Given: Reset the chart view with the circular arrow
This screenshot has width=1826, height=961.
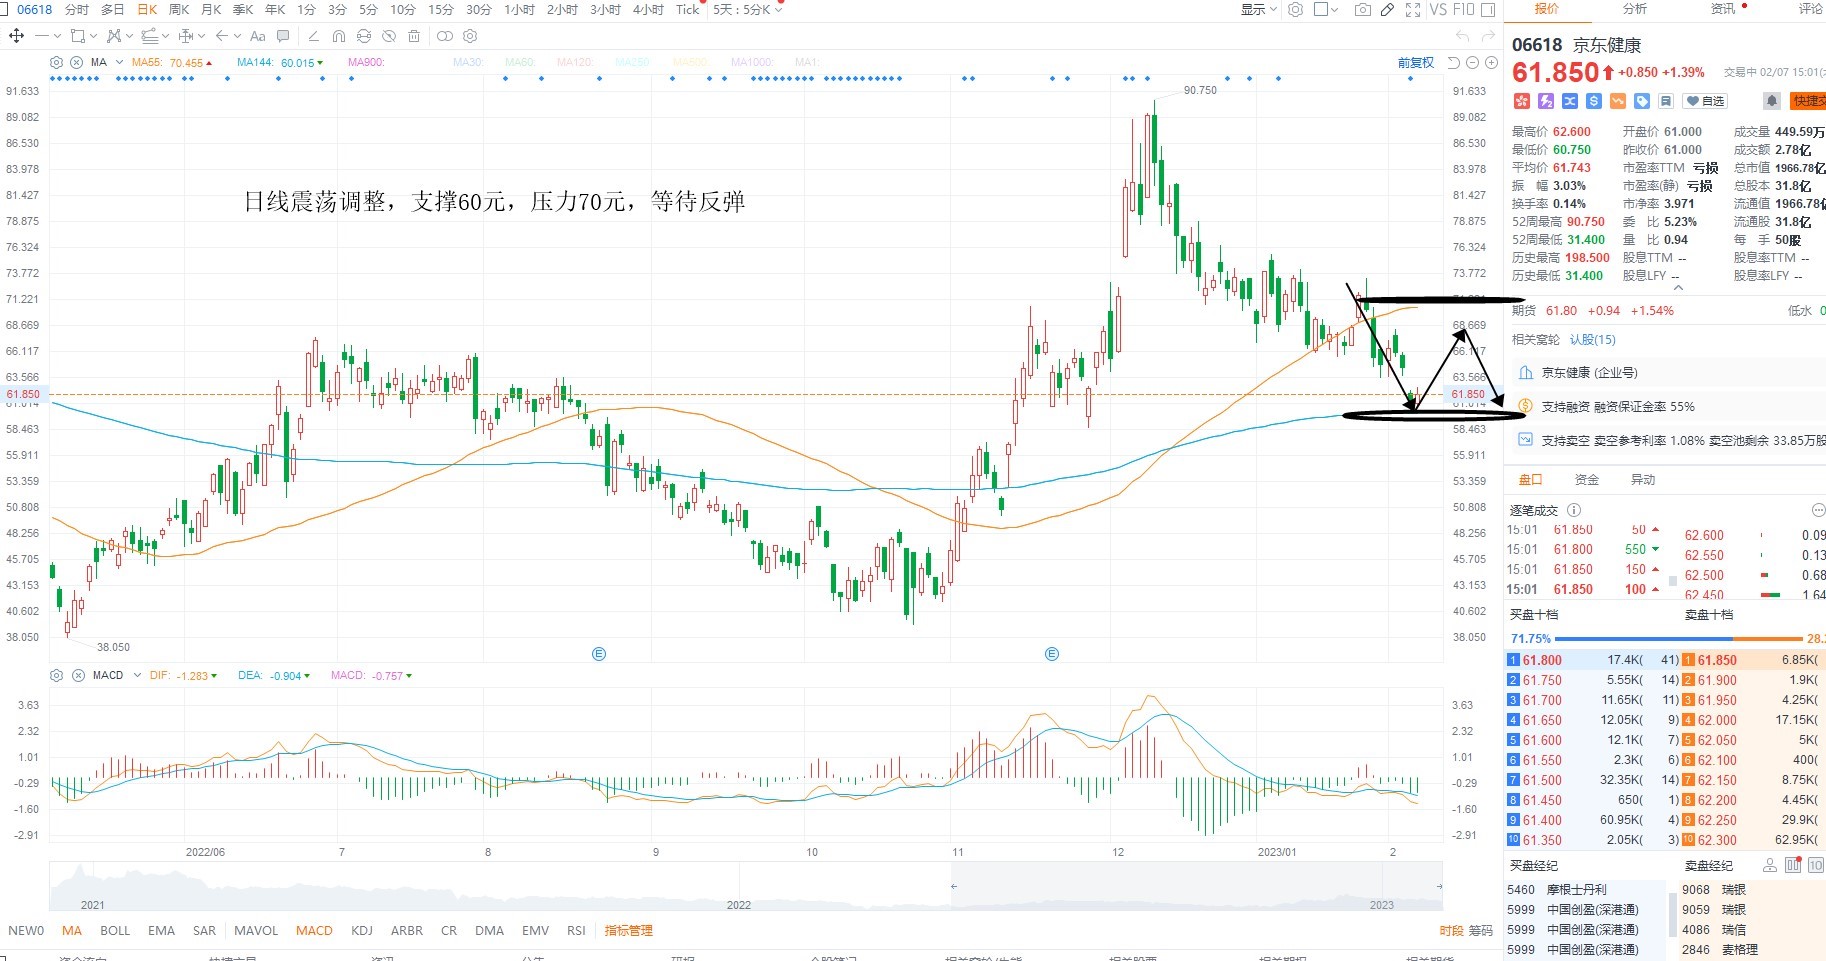Looking at the screenshot, I should tap(1455, 63).
